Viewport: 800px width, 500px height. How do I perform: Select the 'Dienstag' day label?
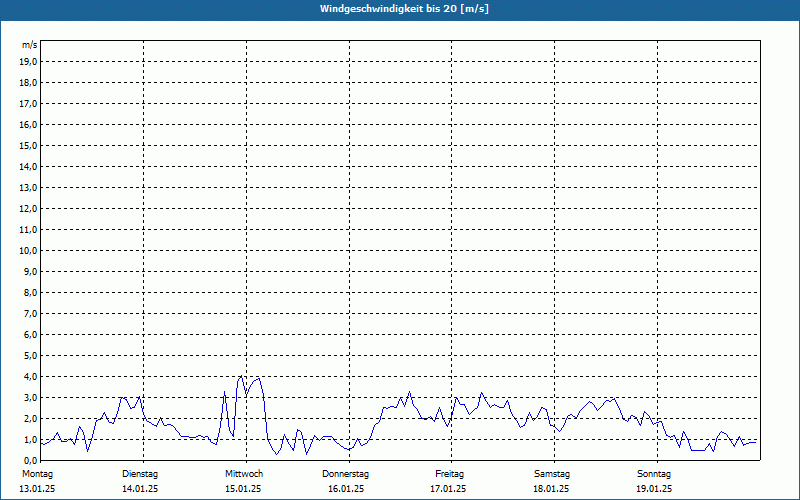tap(140, 474)
